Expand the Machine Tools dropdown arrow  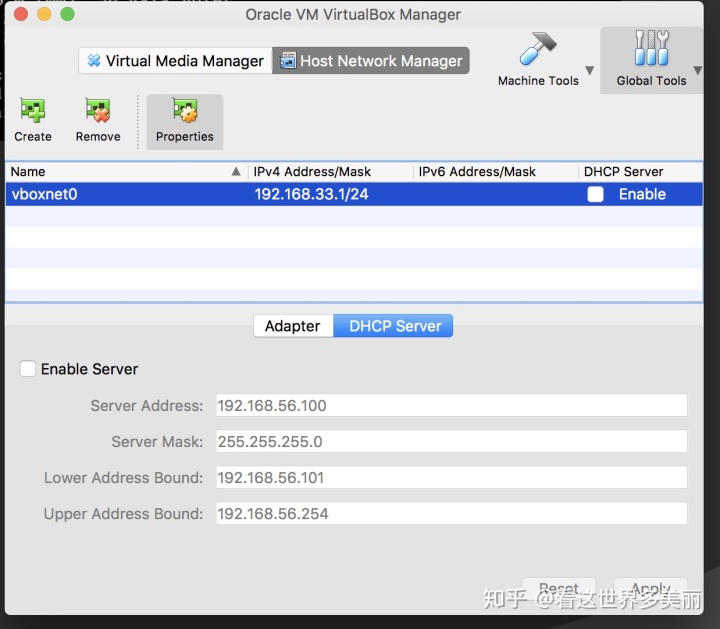(x=590, y=70)
